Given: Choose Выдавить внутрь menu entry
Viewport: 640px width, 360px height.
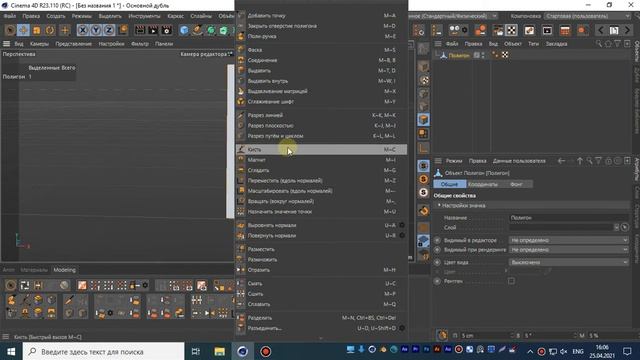Looking at the screenshot, I should click(321, 81).
